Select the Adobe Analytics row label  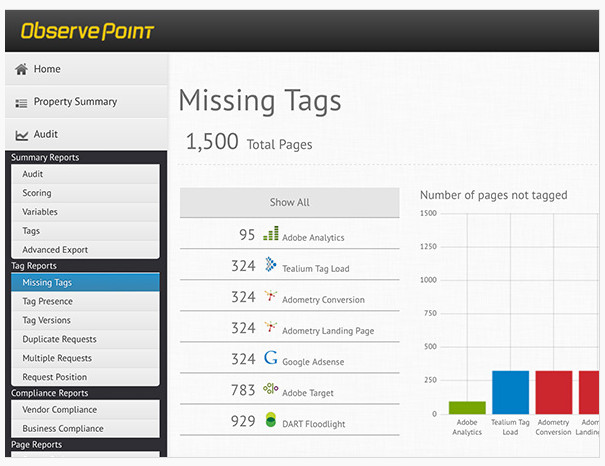(x=313, y=238)
